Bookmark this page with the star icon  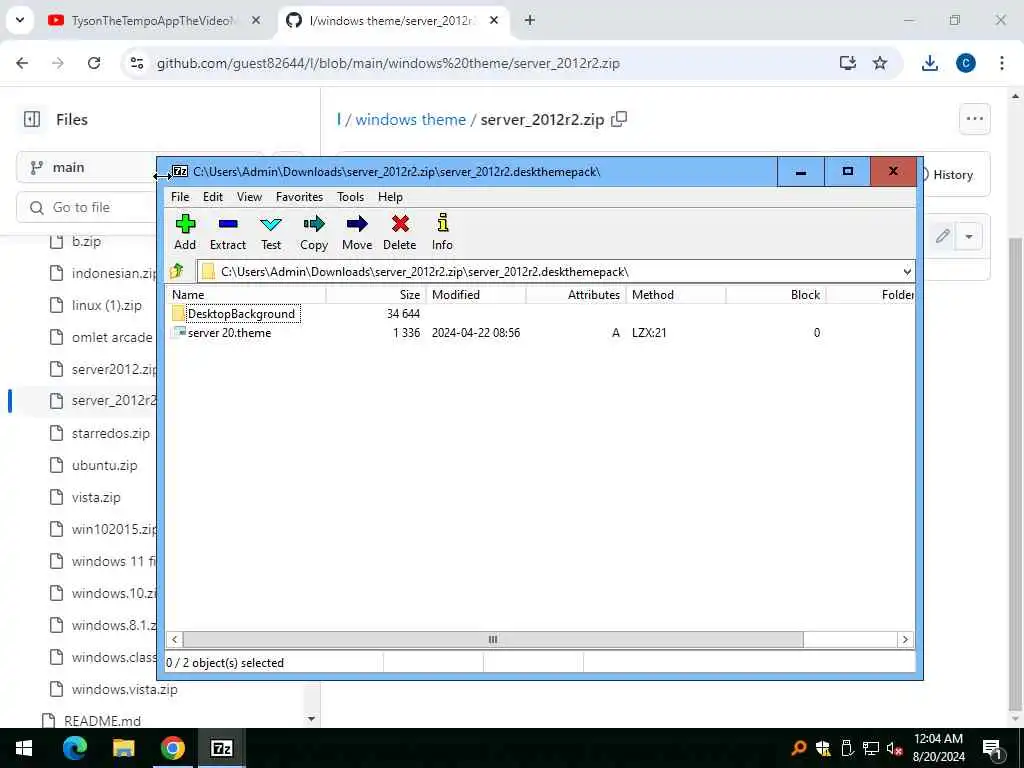[880, 63]
